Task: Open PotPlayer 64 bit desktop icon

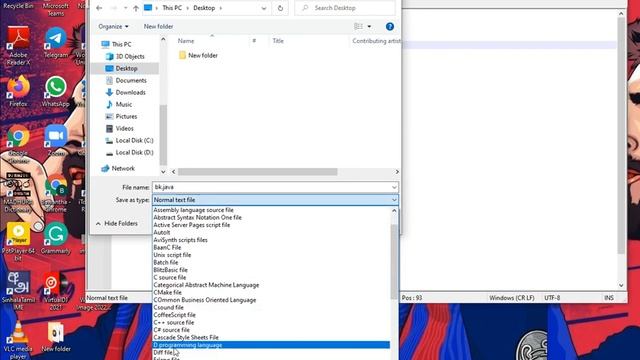Action: tap(18, 242)
